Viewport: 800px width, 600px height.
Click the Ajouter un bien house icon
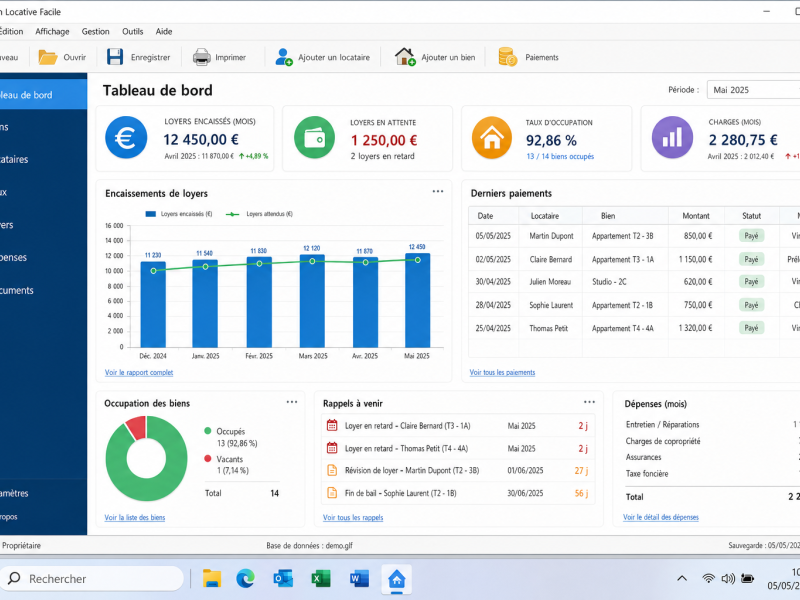pyautogui.click(x=405, y=57)
